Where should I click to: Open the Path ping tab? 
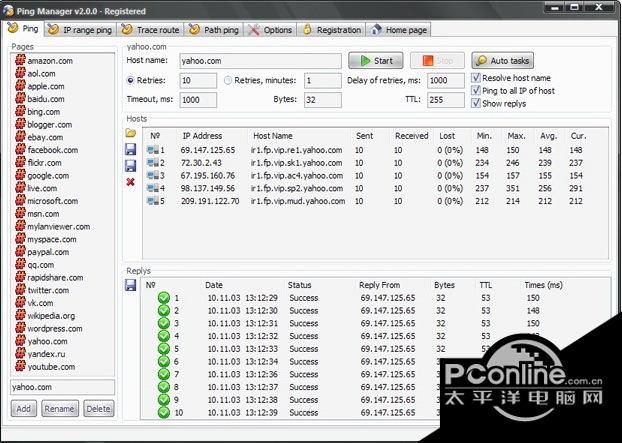pos(214,30)
